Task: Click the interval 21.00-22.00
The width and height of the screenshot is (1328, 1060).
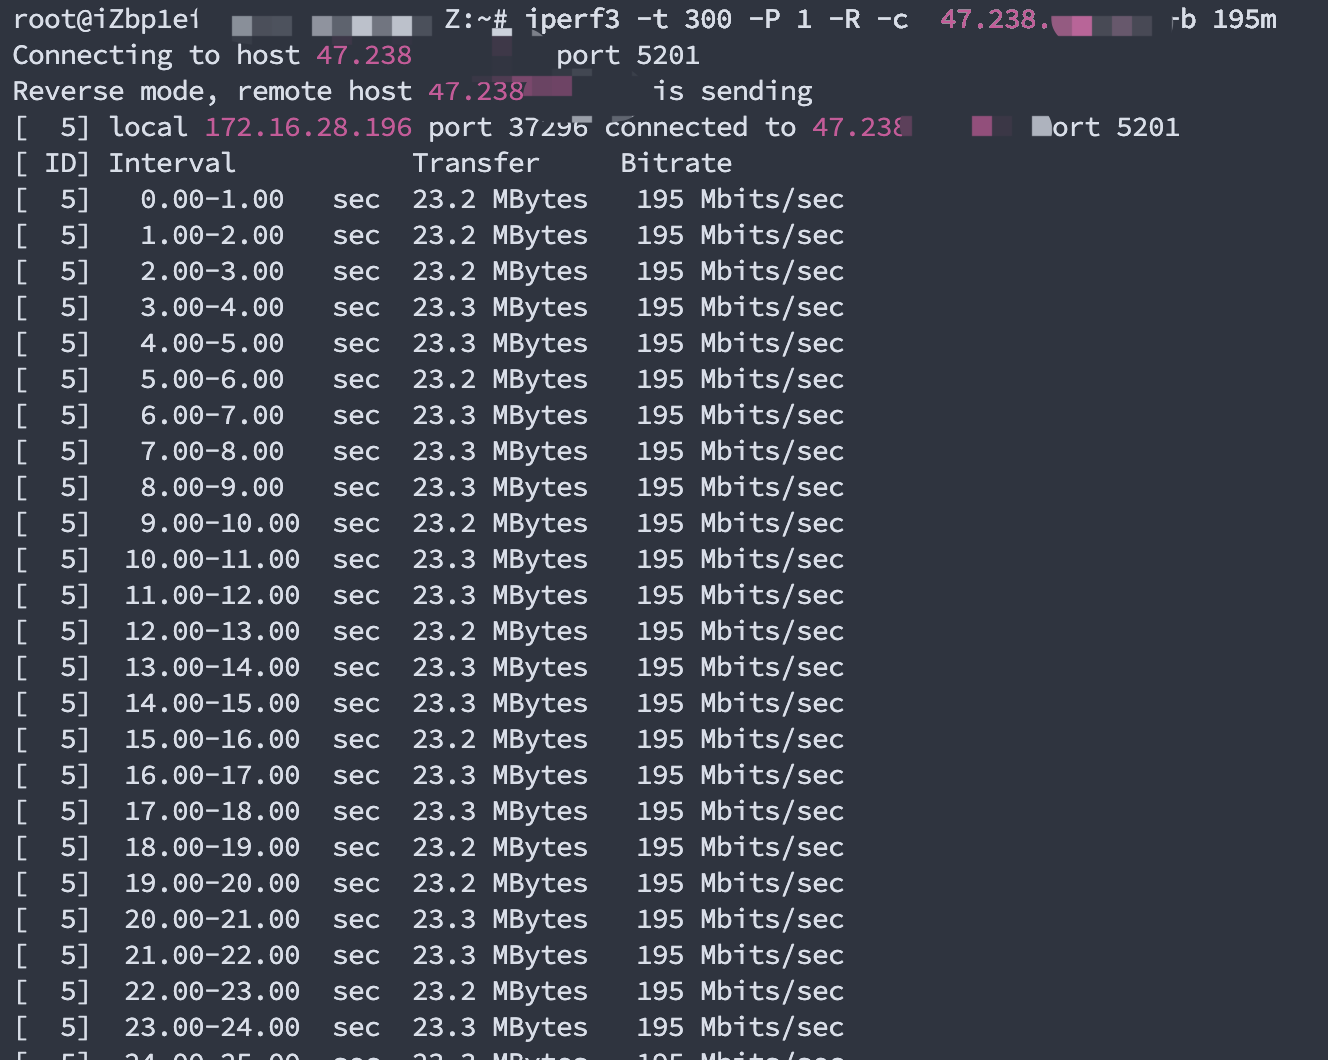Action: pos(212,955)
